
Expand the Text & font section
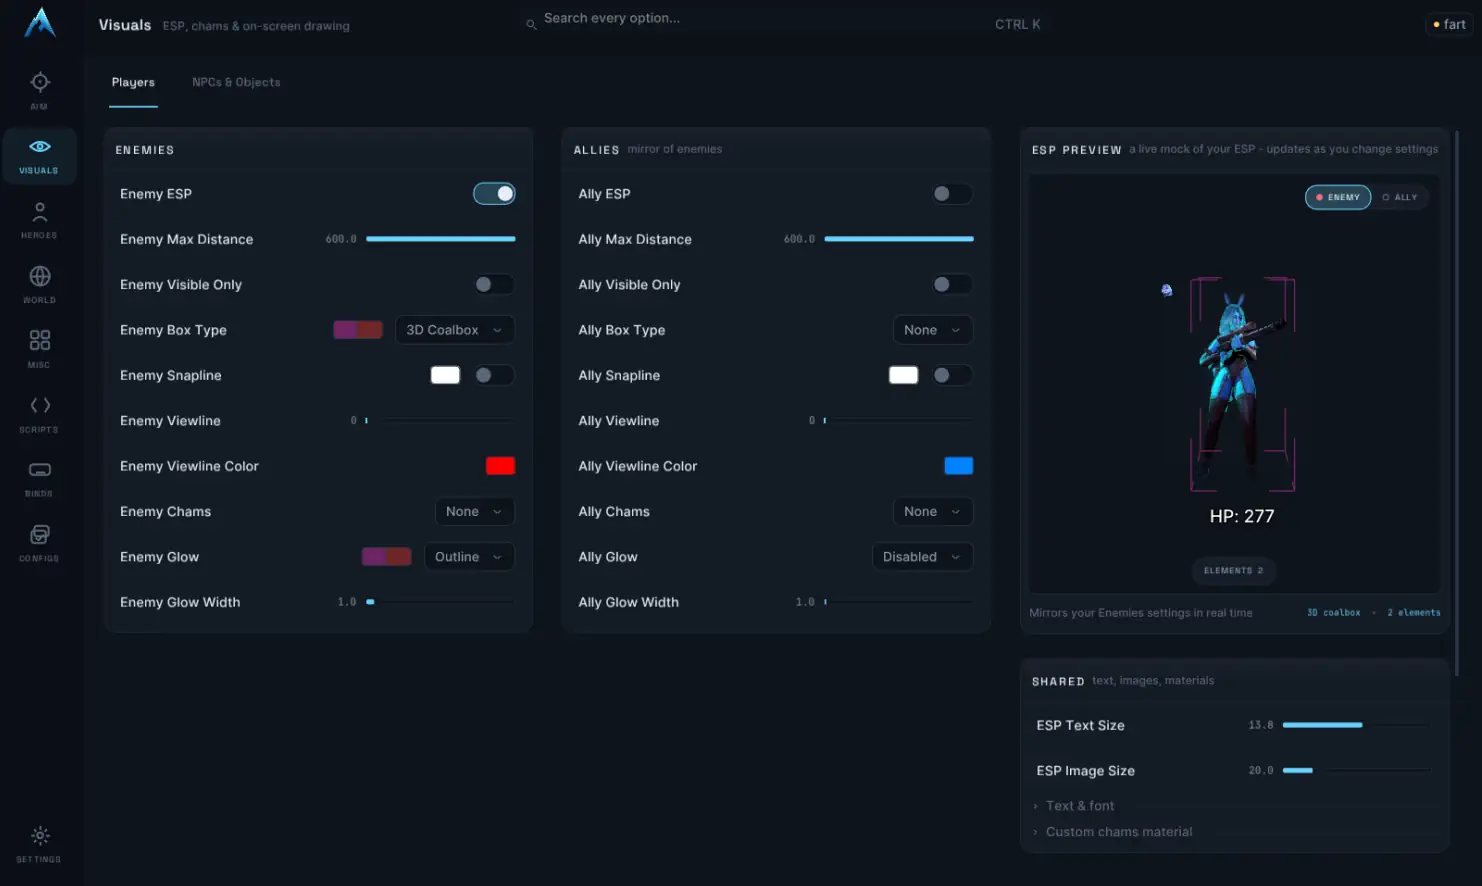pos(1079,806)
